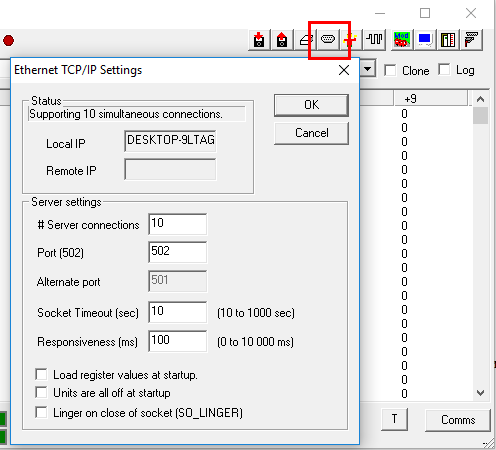Minimize the main window
Image resolution: width=496 pixels, height=450 pixels.
click(380, 13)
